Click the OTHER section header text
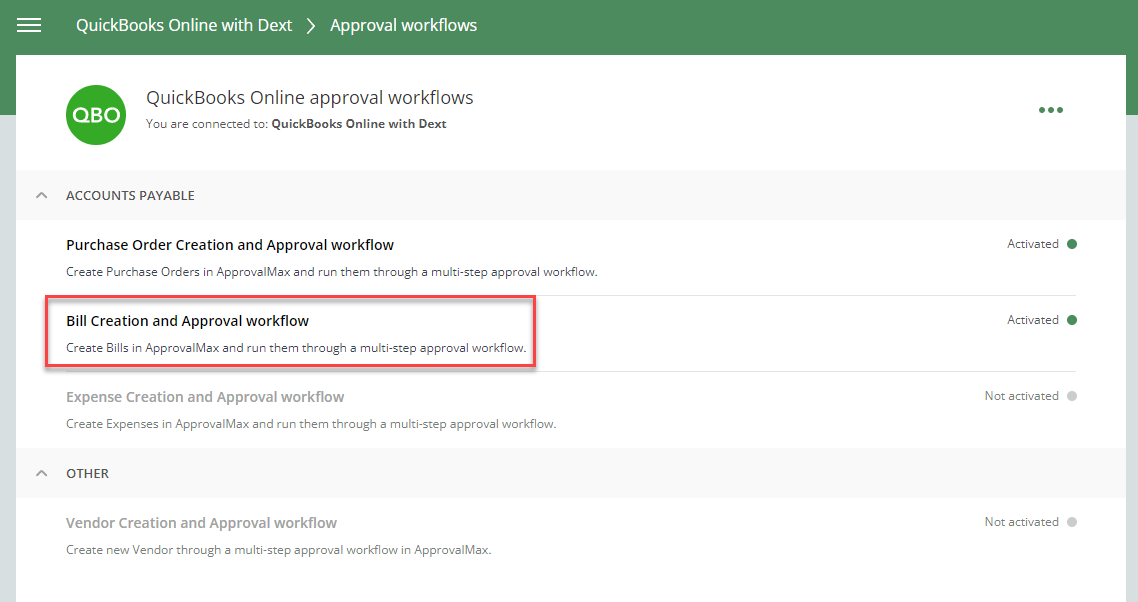Screen dimensions: 1138x602 coord(87,473)
